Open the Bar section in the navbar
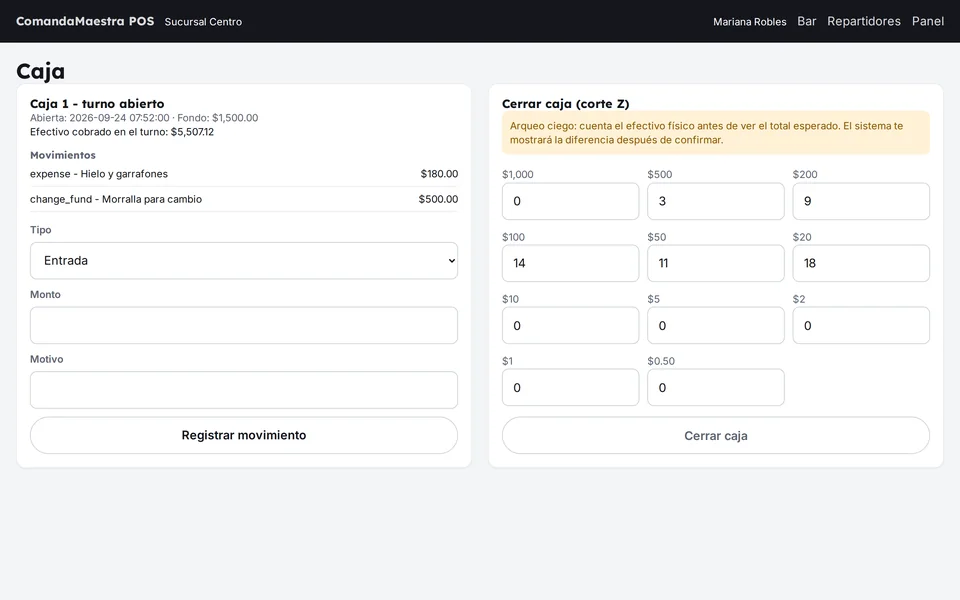960x600 pixels. (806, 21)
